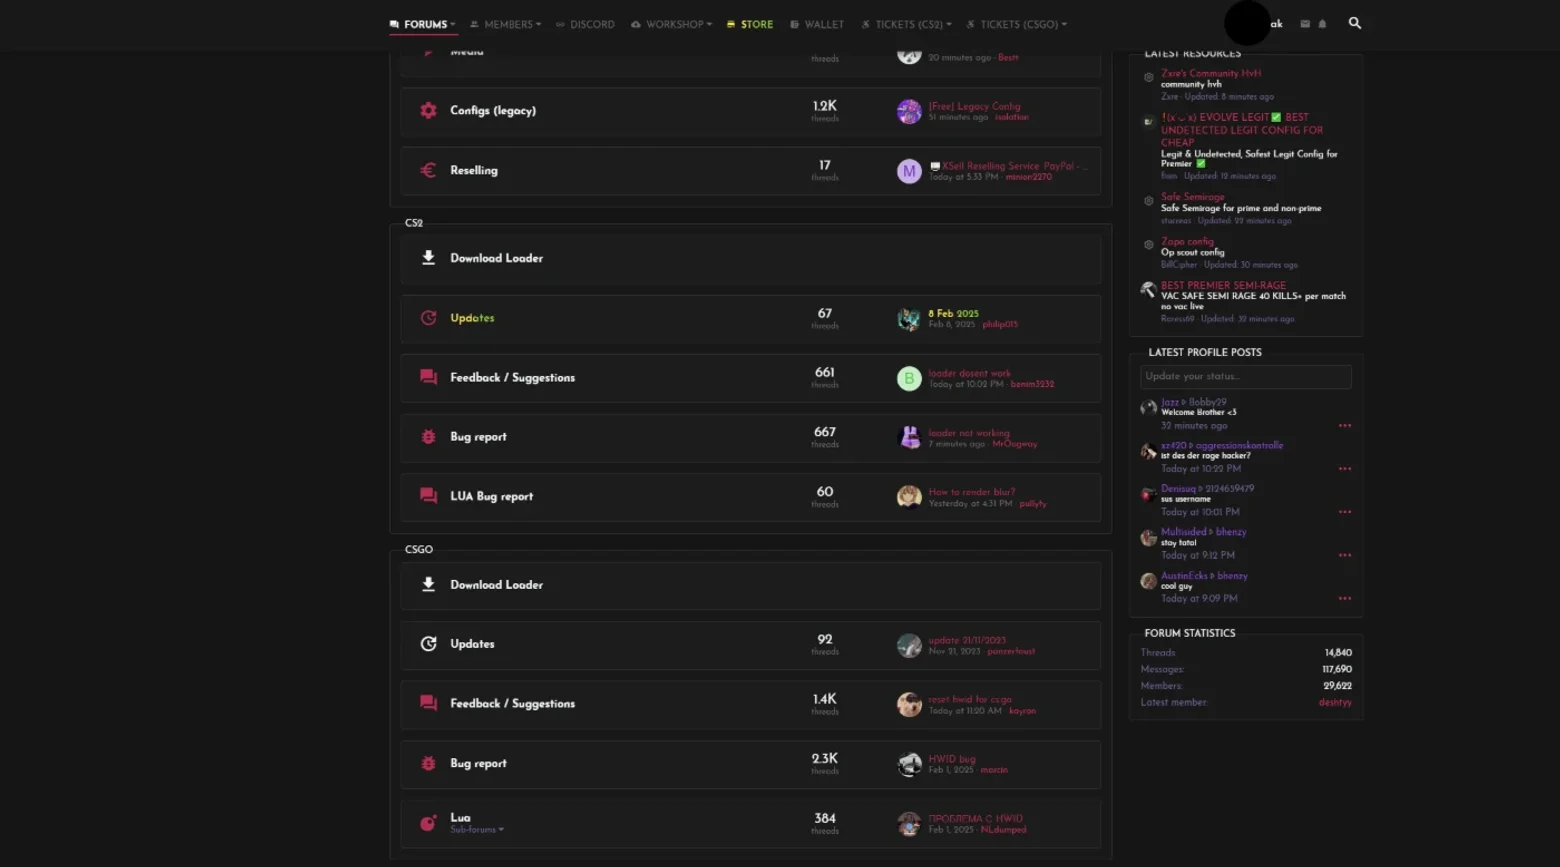
Task: Click the euro icon beside Reselling
Action: pyautogui.click(x=428, y=170)
